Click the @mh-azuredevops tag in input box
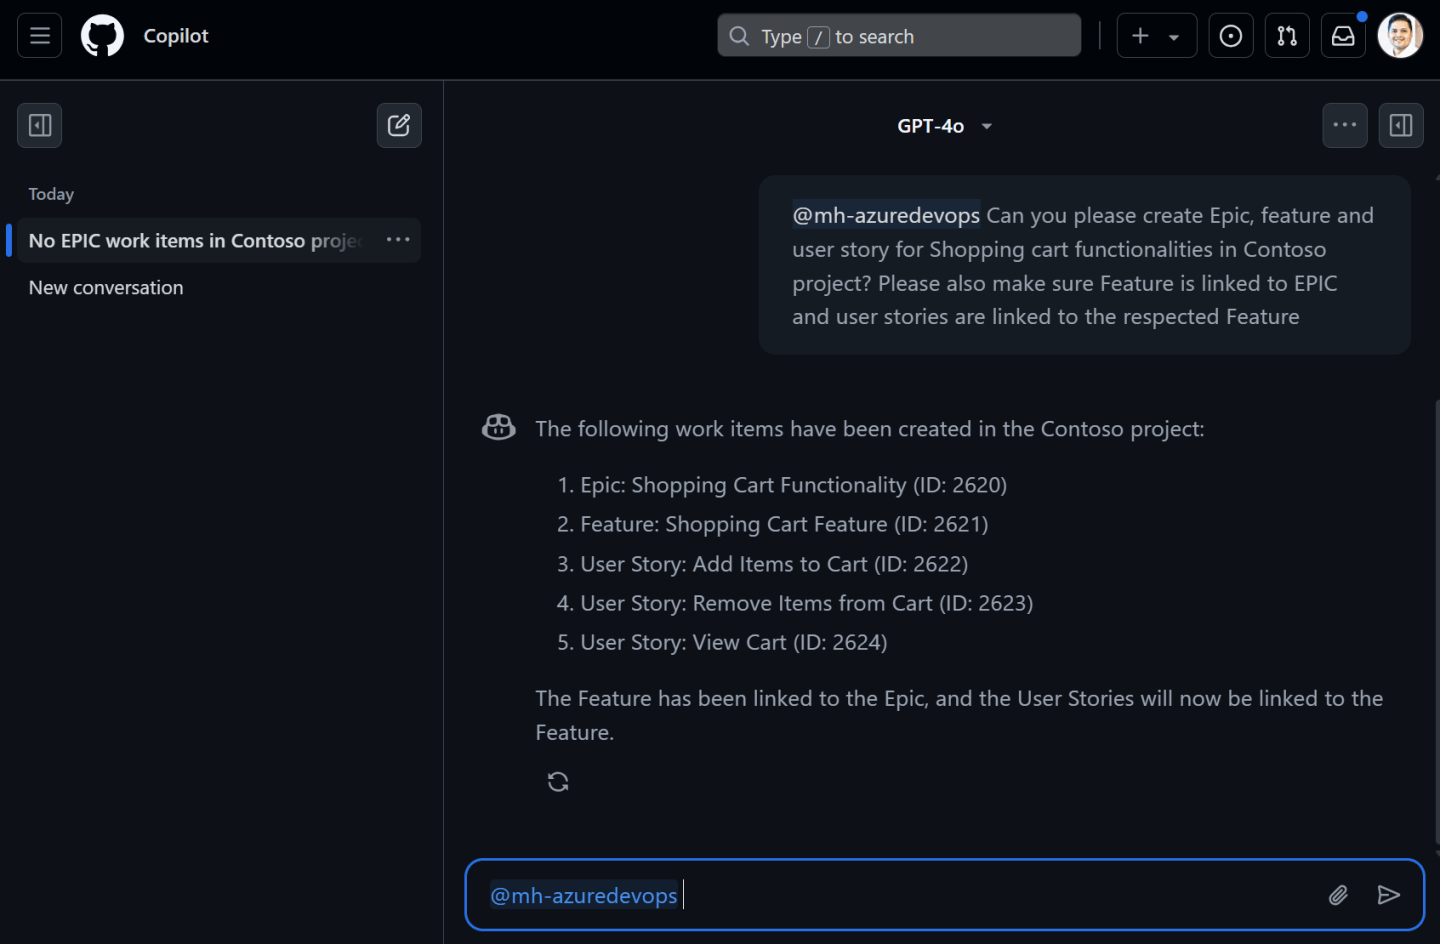This screenshot has width=1440, height=944. click(584, 895)
